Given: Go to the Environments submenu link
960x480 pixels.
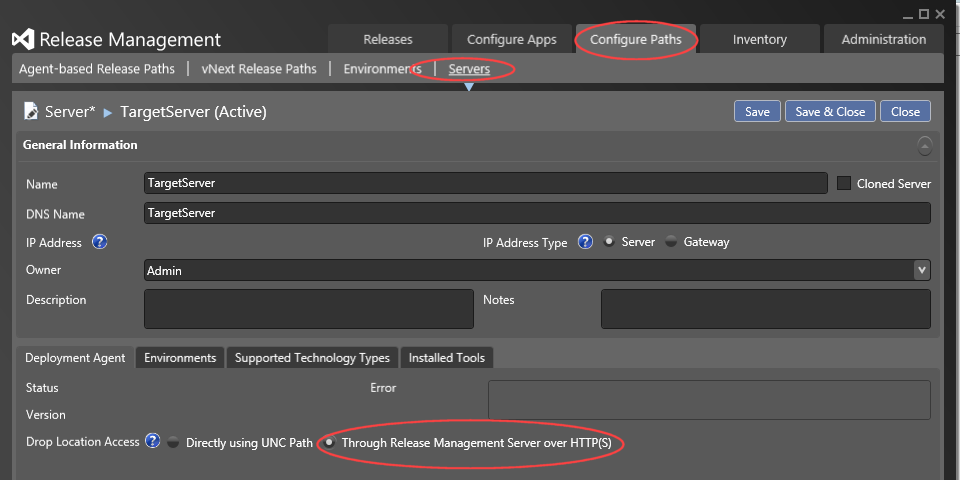Looking at the screenshot, I should [383, 69].
